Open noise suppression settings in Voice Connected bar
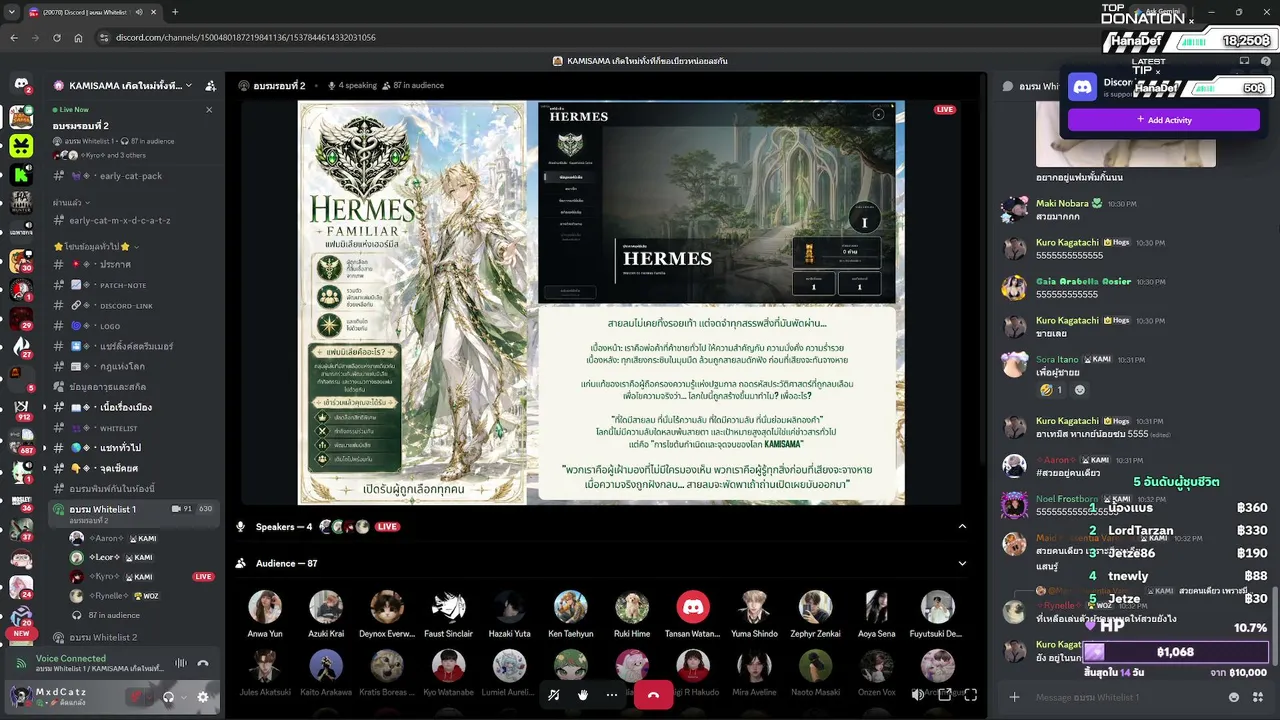The height and width of the screenshot is (720, 1280). 181,663
